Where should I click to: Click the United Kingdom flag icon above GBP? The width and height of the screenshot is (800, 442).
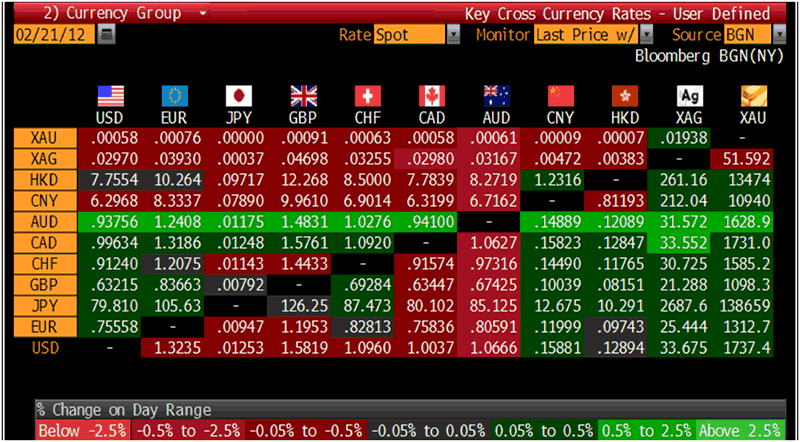click(304, 96)
